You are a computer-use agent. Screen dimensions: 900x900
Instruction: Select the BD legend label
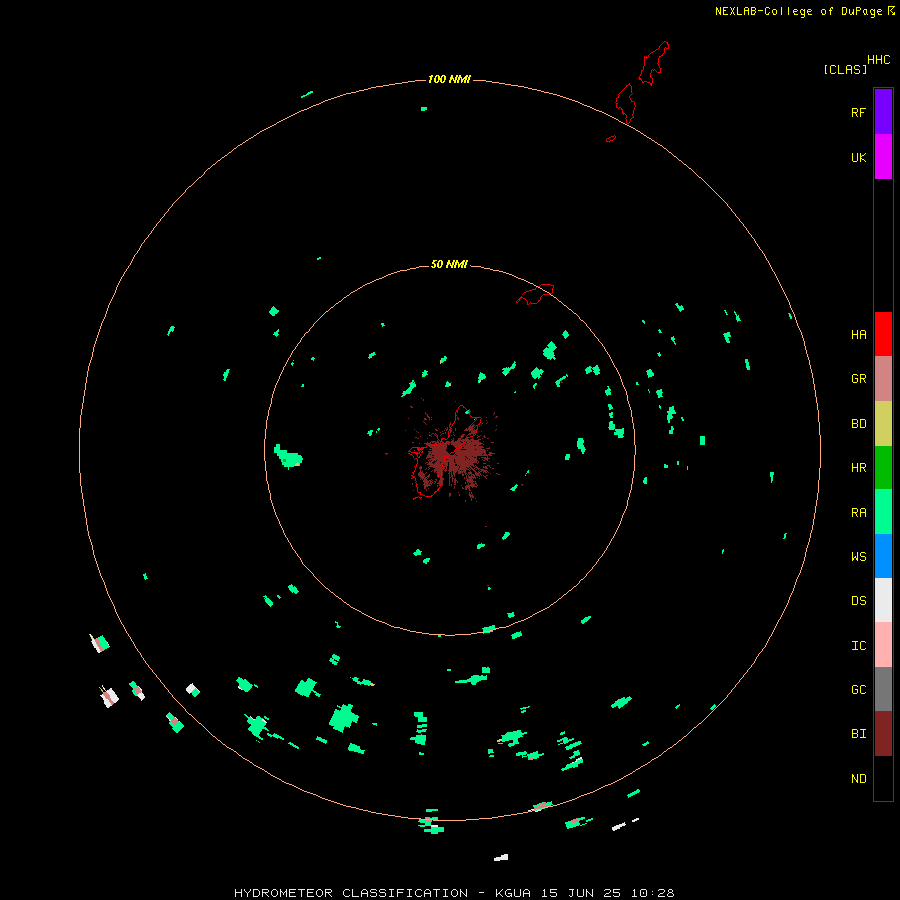[858, 424]
